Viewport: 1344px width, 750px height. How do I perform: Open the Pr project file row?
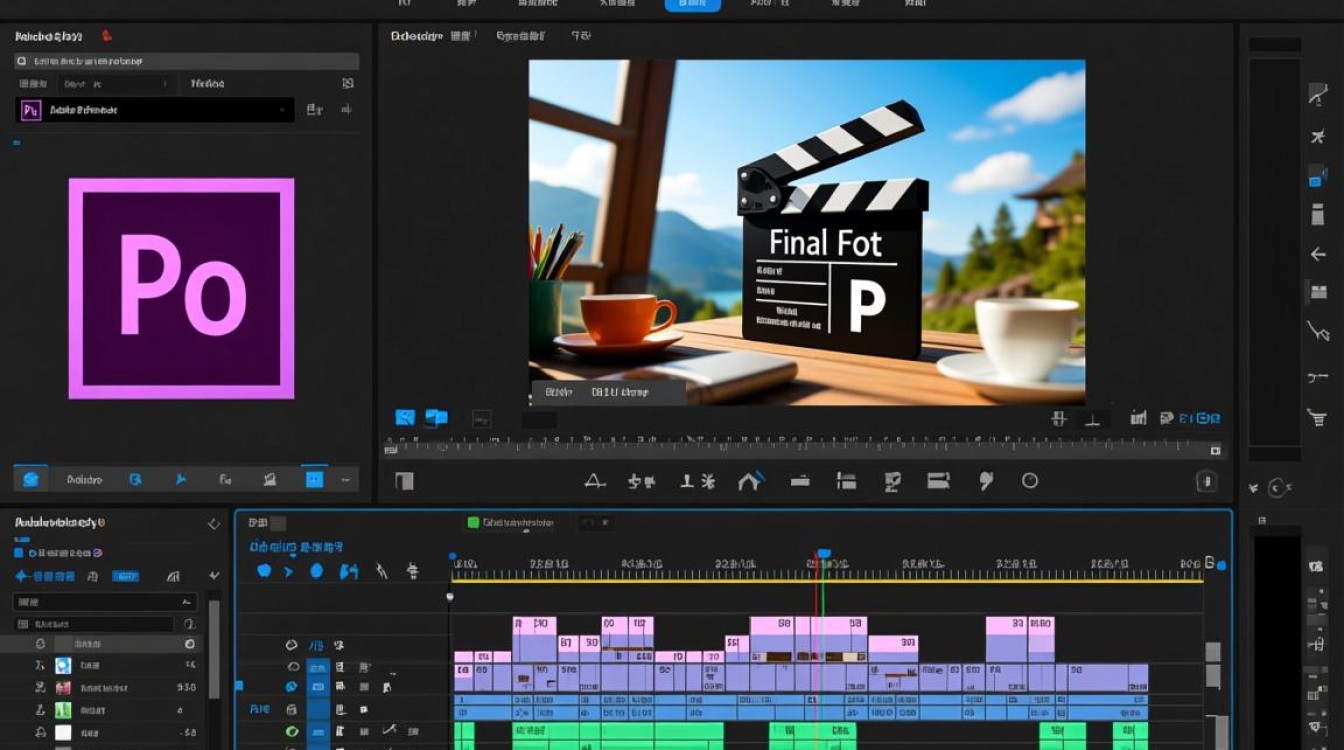pyautogui.click(x=156, y=110)
